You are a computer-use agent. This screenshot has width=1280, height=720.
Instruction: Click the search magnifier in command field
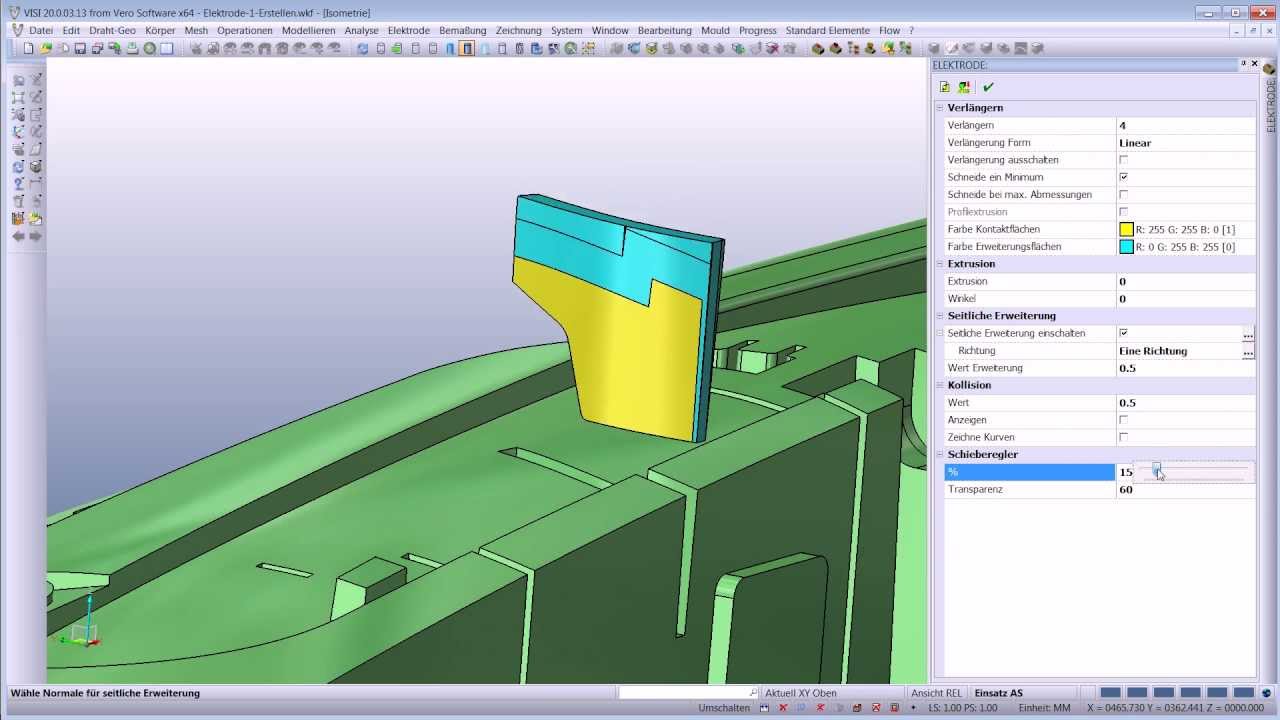coord(753,692)
